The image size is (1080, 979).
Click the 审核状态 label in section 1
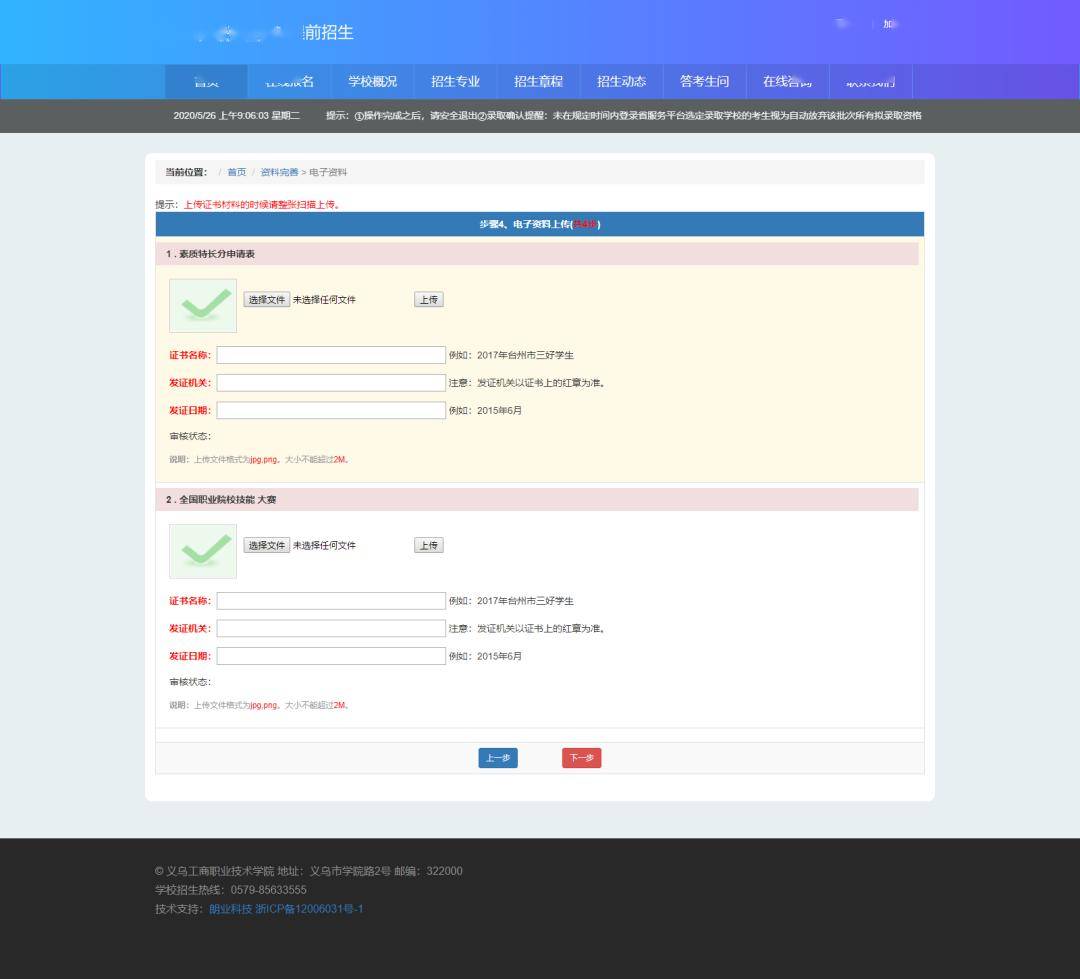190,436
